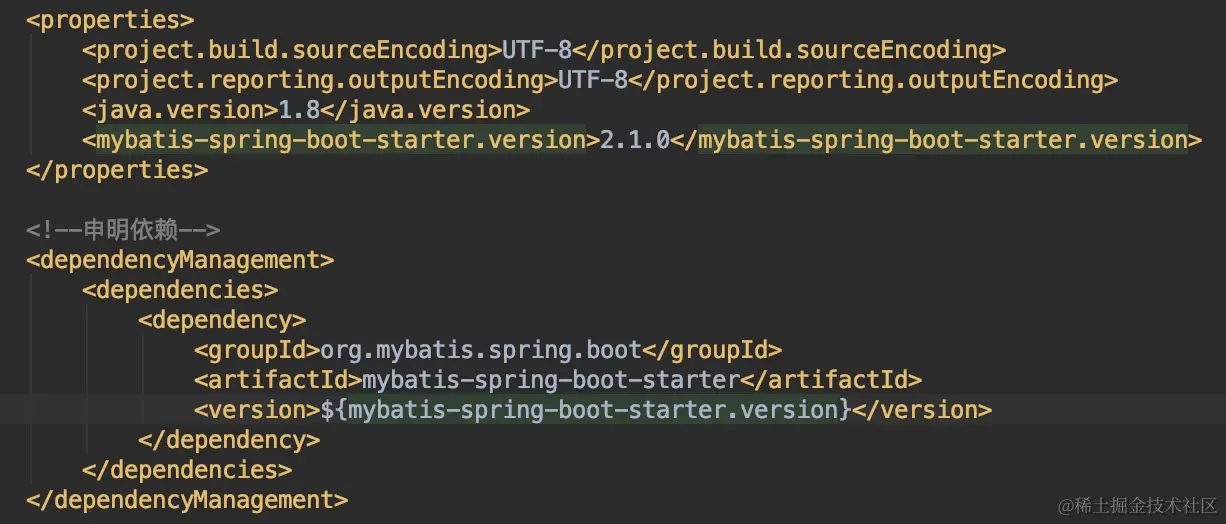Click the opening dependency tag

tap(222, 320)
